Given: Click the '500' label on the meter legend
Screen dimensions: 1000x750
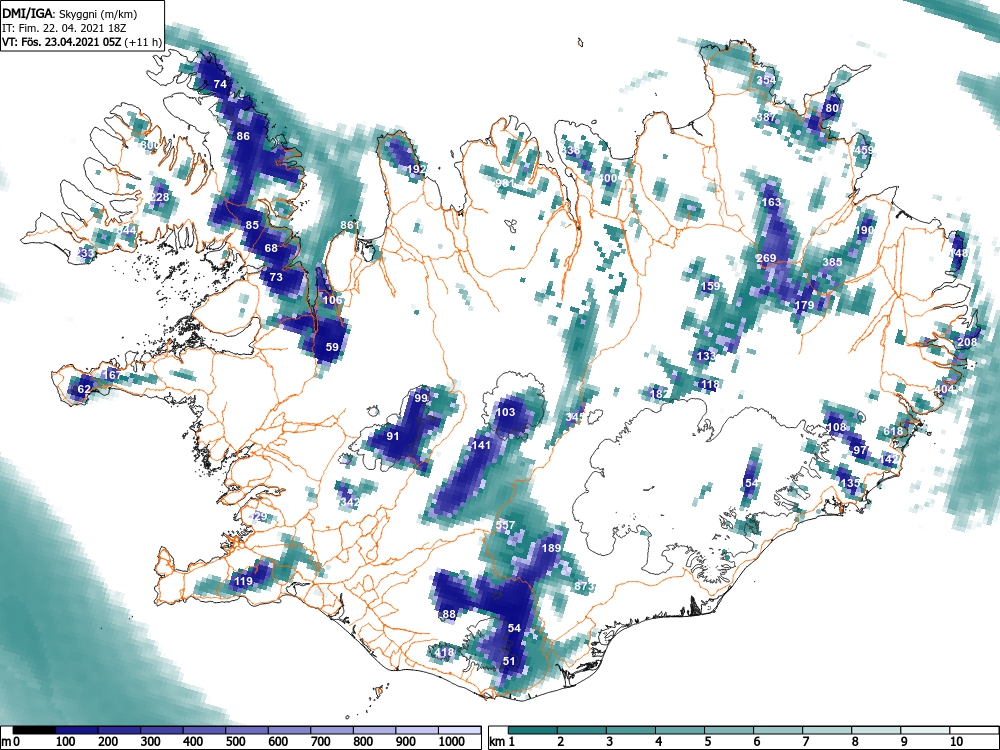Looking at the screenshot, I should click(x=235, y=742).
